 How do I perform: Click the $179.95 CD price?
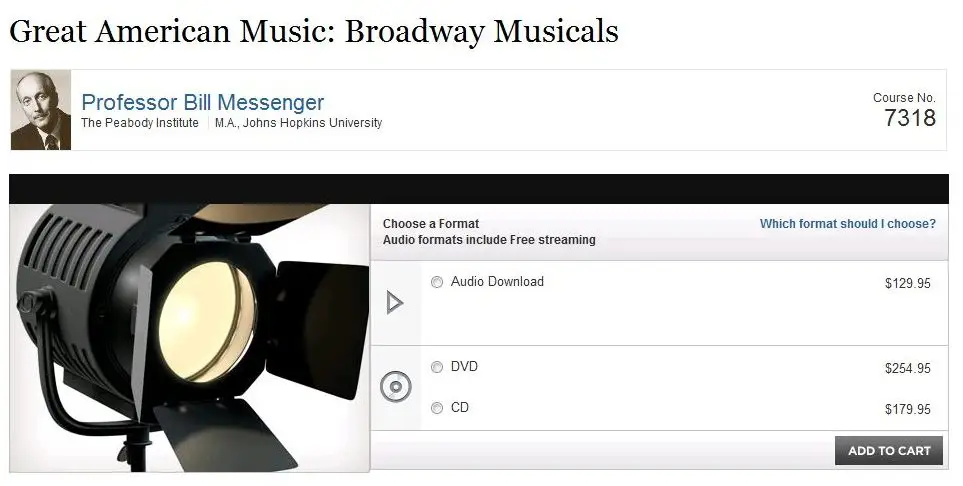[908, 409]
